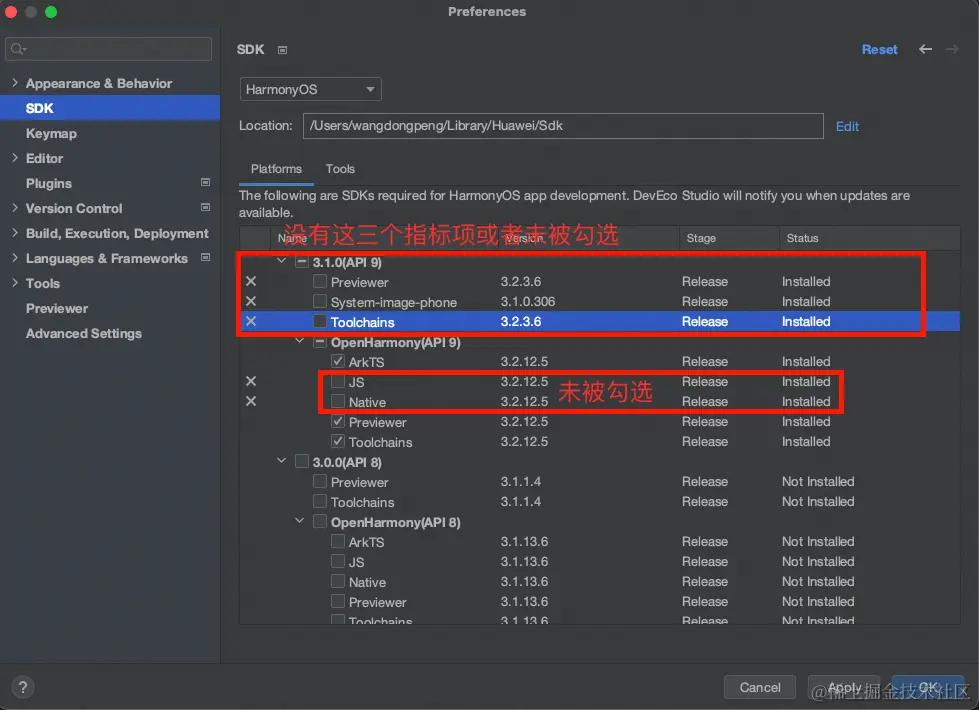Click the X mark beside the JS row
The height and width of the screenshot is (710, 979).
pyautogui.click(x=251, y=382)
